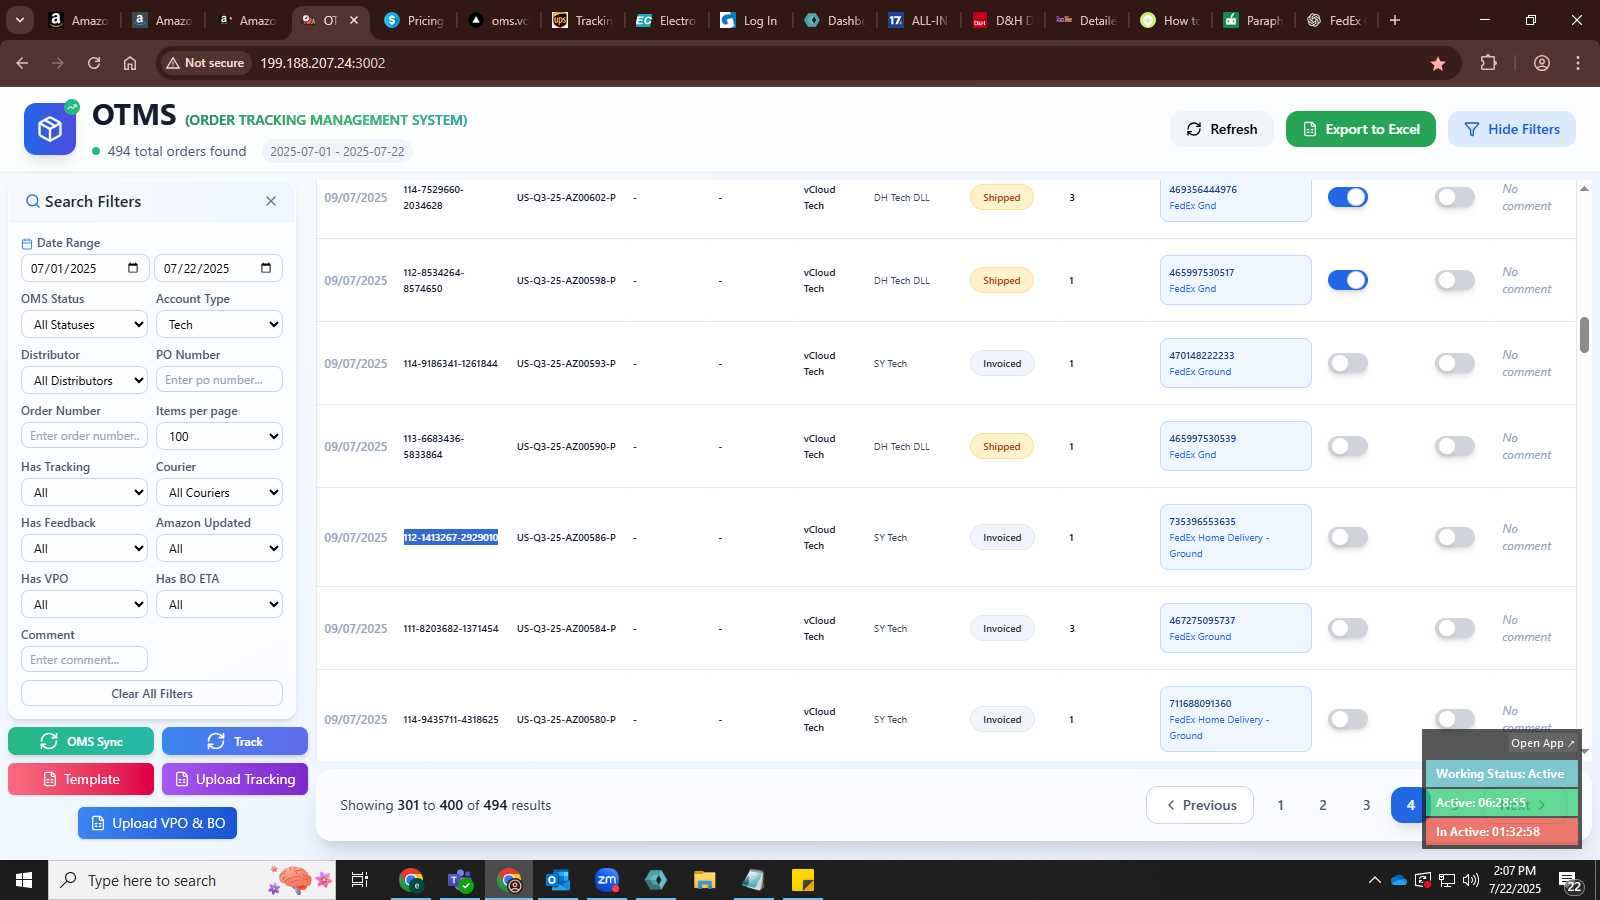This screenshot has width=1600, height=900.
Task: Open Sticky Notes from taskbar
Action: coord(803,880)
